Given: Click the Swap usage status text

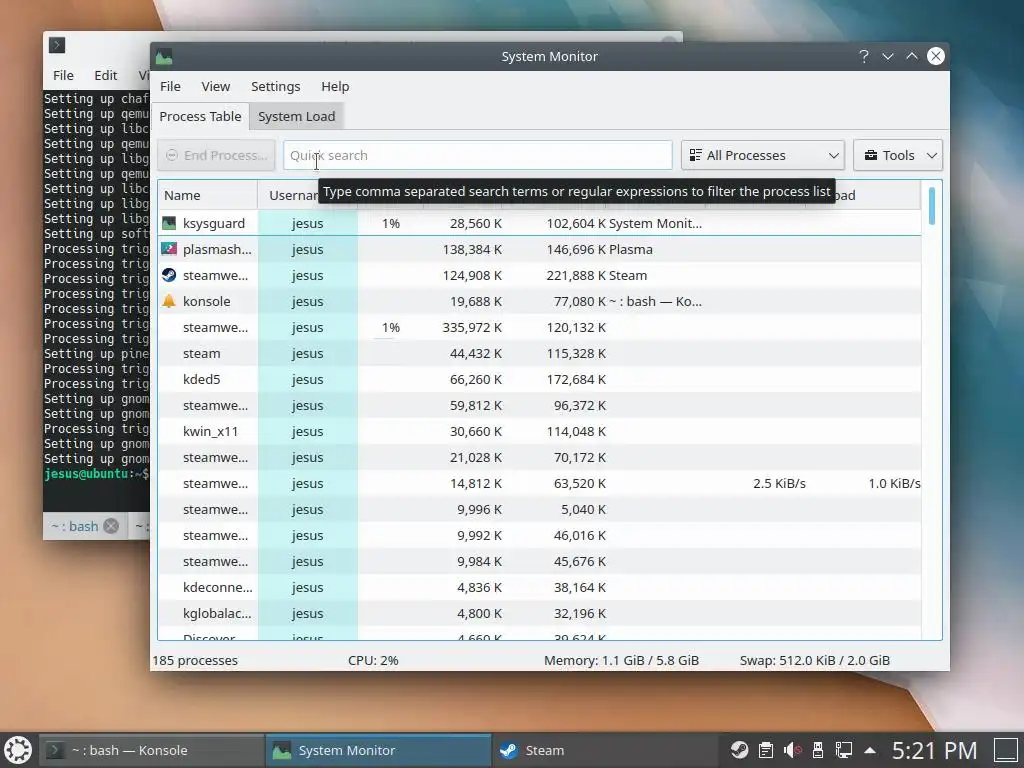Looking at the screenshot, I should click(815, 660).
